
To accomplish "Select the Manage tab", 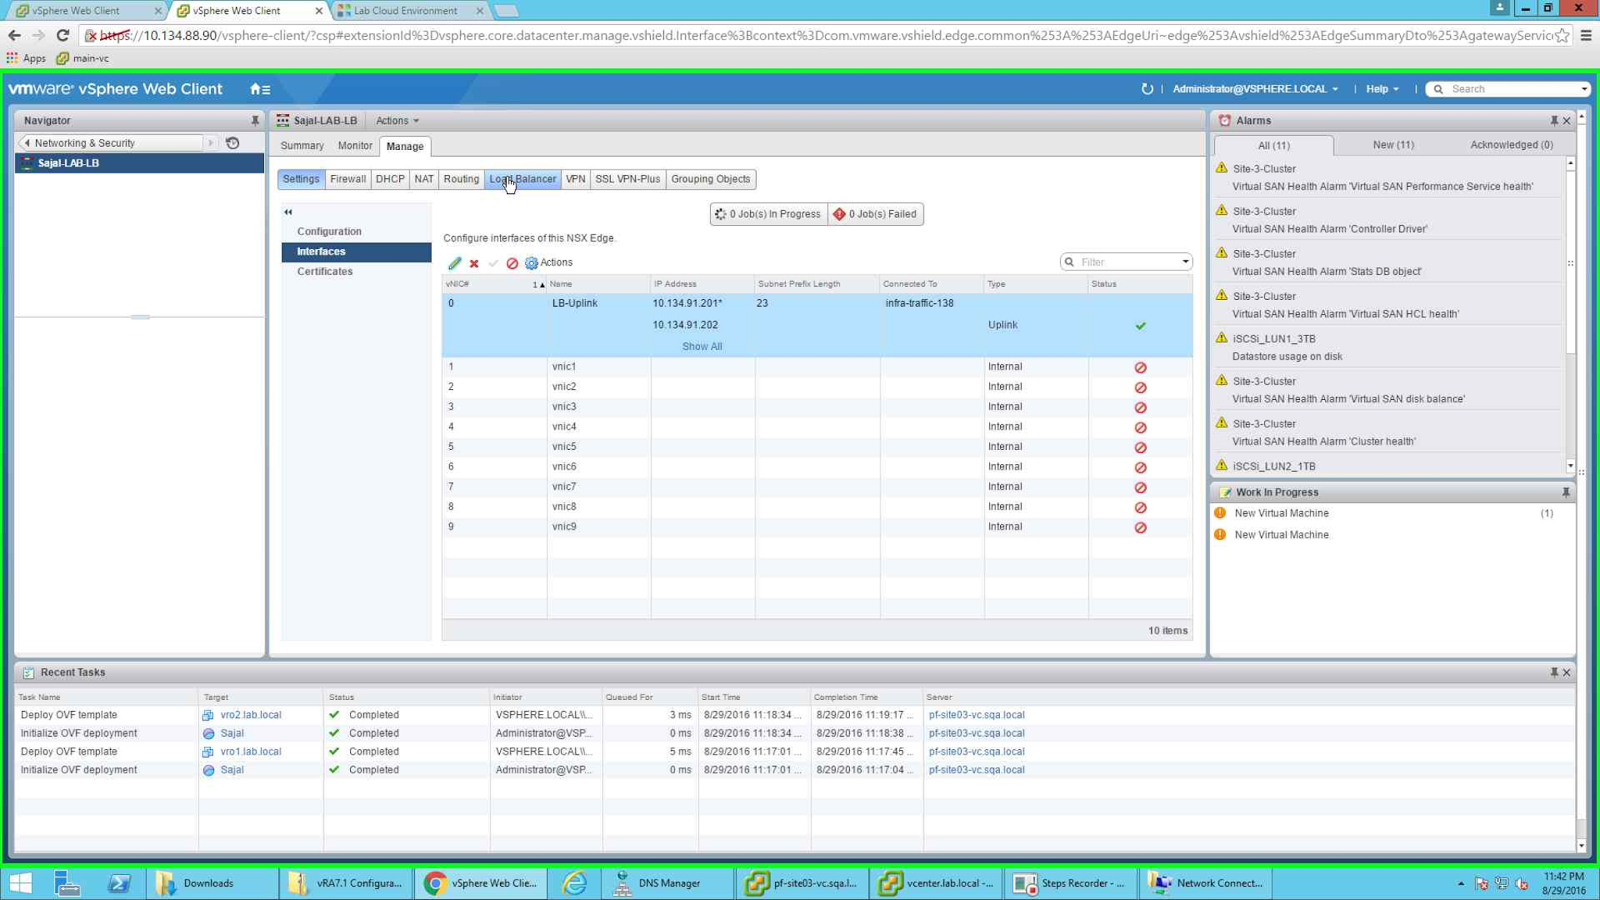I will tap(405, 146).
